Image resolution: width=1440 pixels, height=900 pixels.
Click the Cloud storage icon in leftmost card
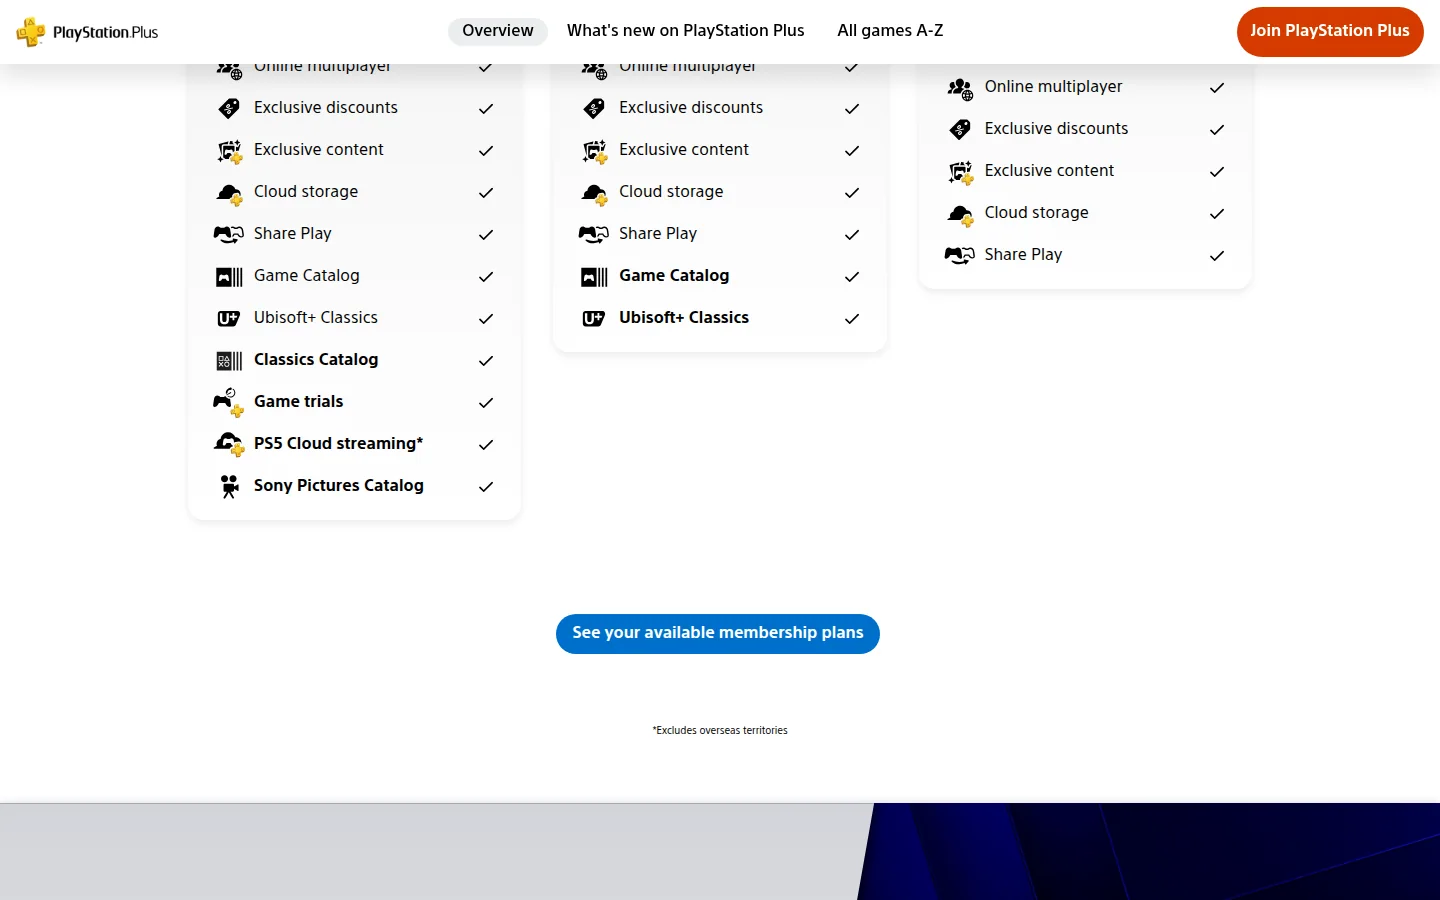click(229, 193)
